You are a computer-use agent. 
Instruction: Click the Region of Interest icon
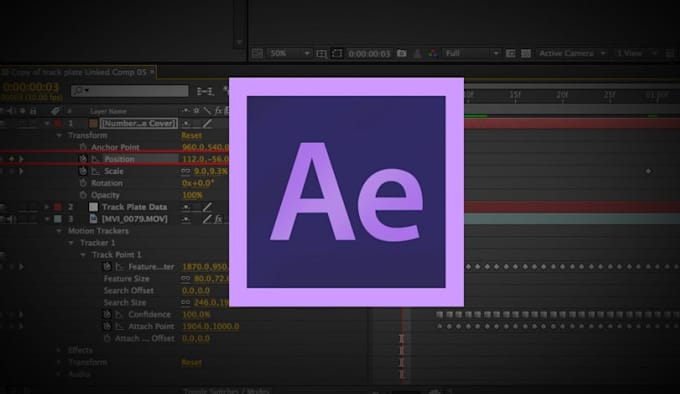pyautogui.click(x=510, y=53)
